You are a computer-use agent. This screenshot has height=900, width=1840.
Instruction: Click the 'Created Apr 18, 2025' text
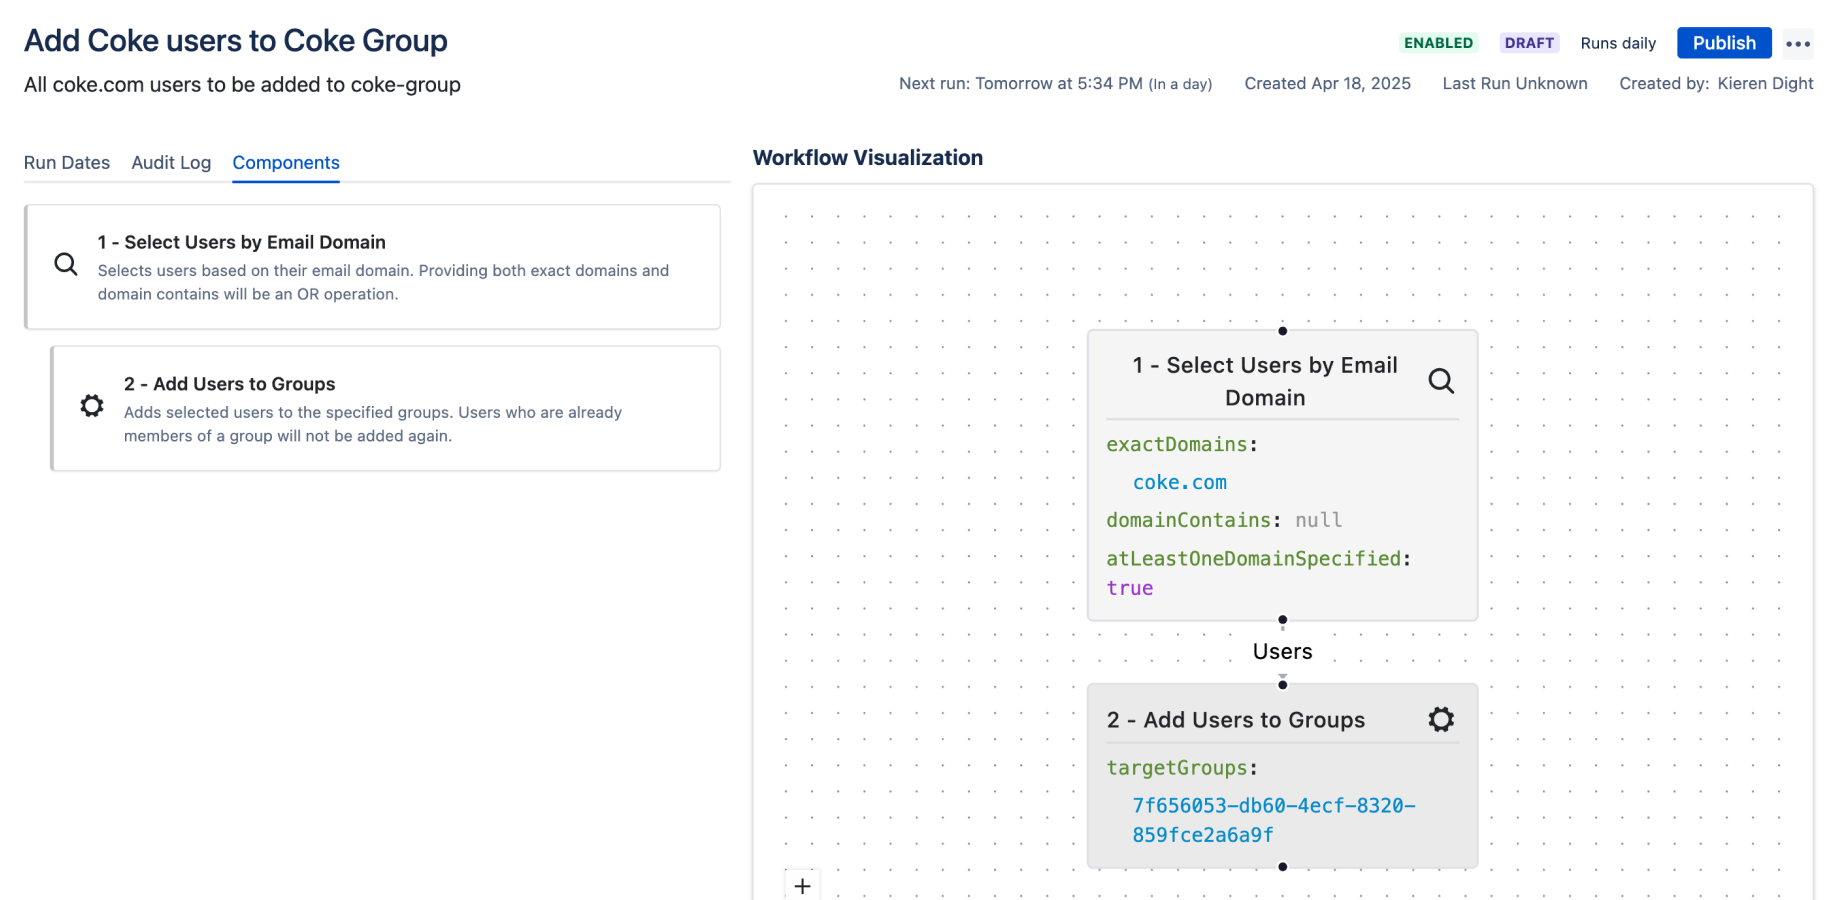pos(1327,84)
